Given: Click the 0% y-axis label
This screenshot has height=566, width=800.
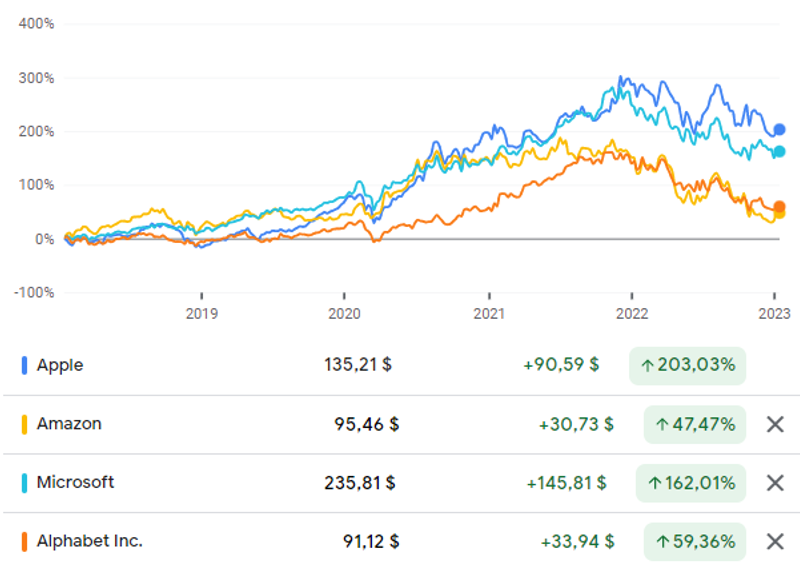Looking at the screenshot, I should pos(44,239).
